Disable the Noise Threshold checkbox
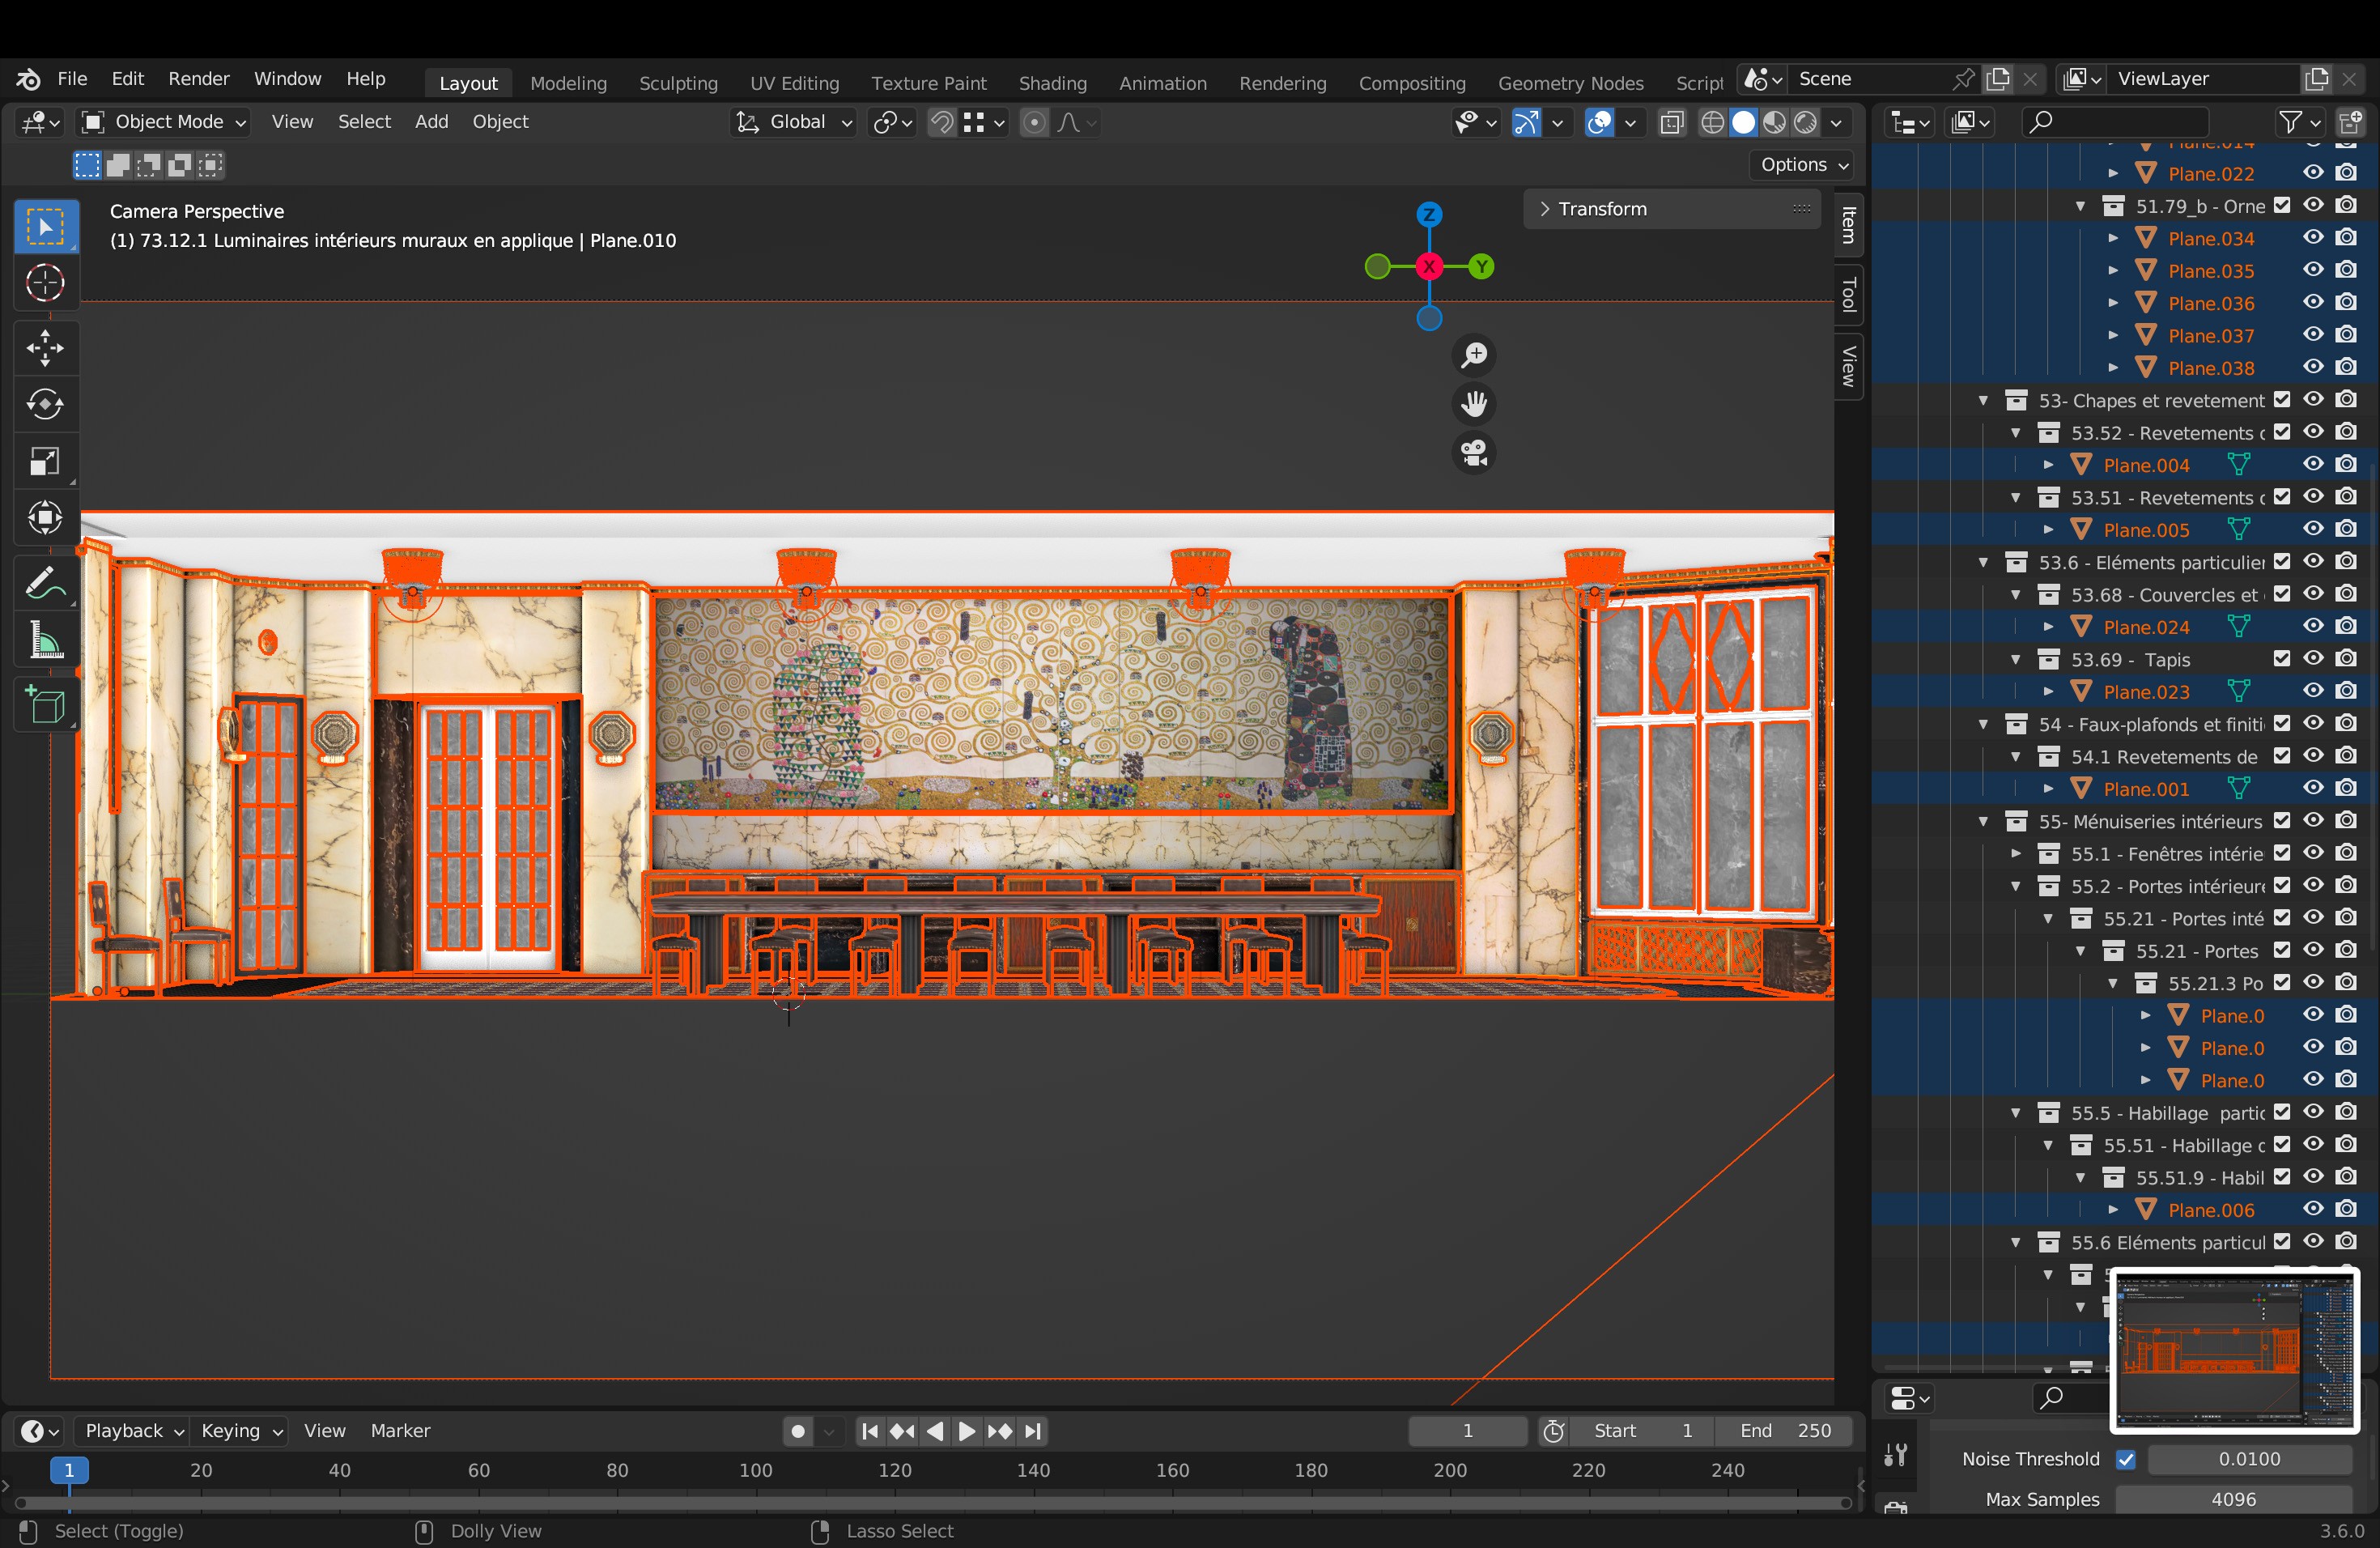 pos(2126,1459)
